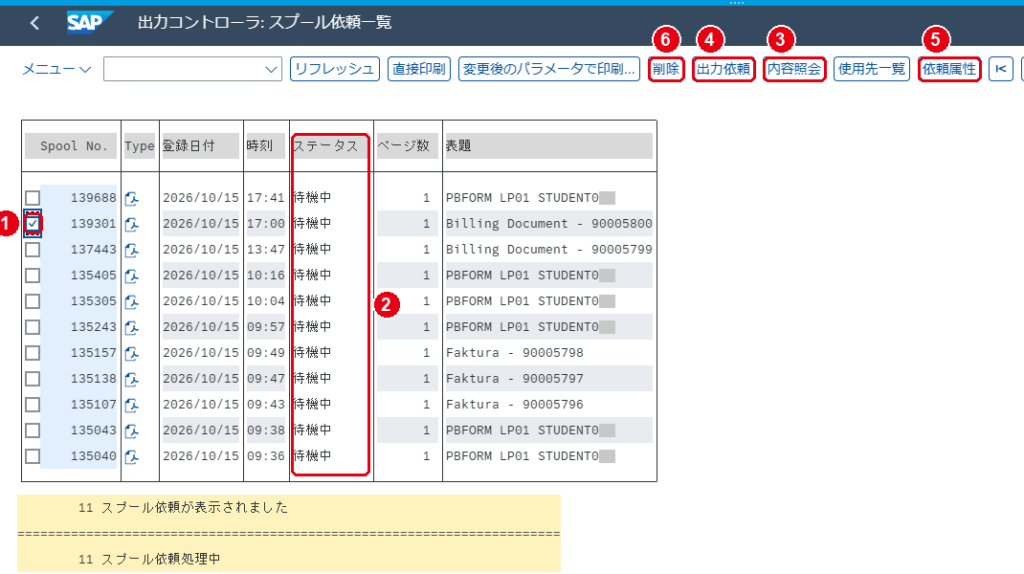
Task: Select checkbox for spool 135243
Action: (x=33, y=327)
